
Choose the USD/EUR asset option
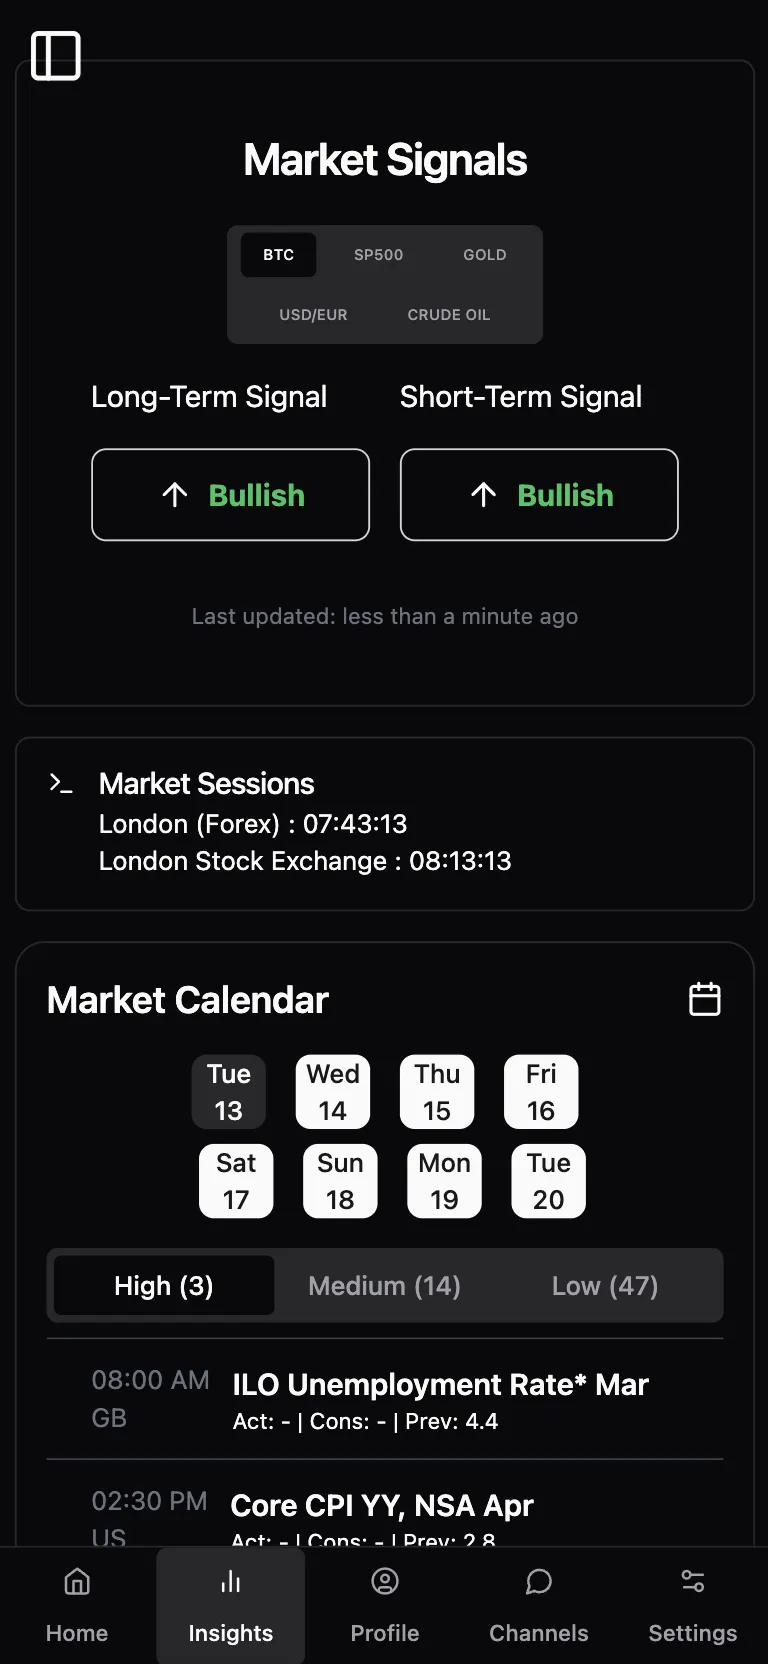coord(313,315)
